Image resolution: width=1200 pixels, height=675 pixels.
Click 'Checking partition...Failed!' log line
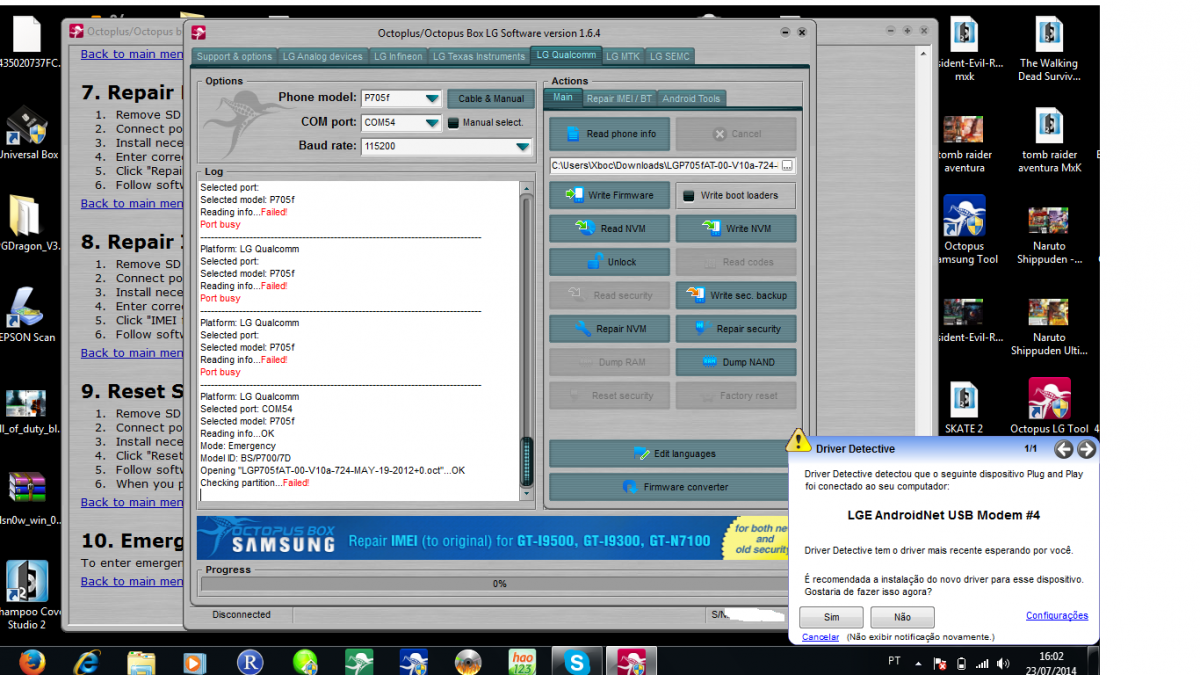255,483
